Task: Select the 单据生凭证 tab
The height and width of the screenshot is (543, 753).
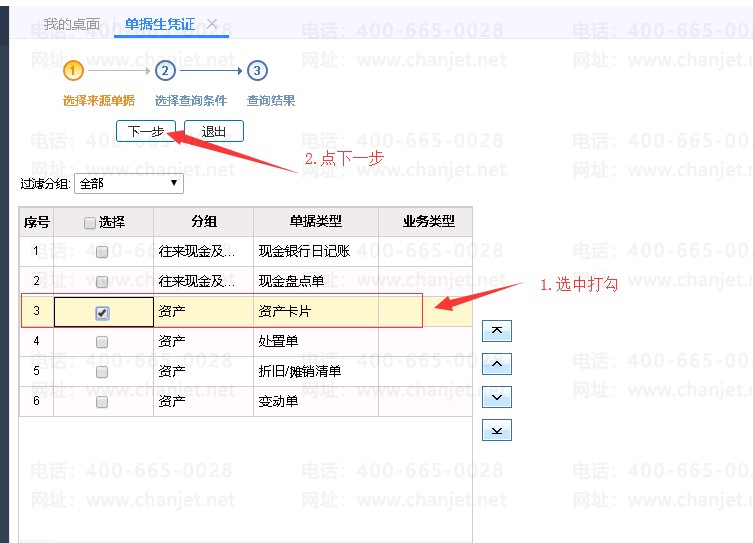Action: (160, 24)
